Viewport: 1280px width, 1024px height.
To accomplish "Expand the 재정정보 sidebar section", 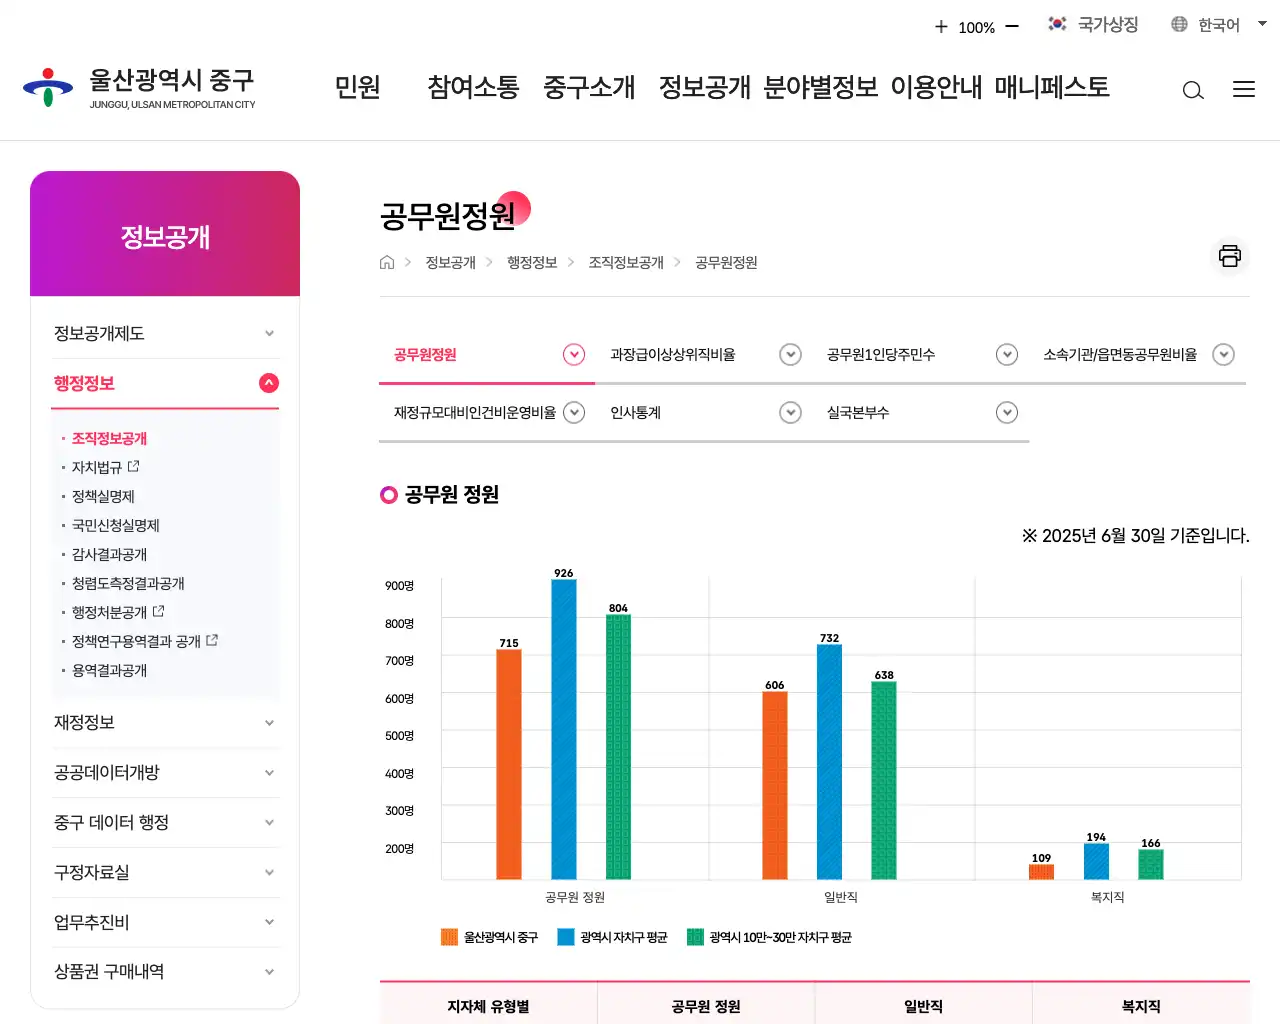I will click(x=165, y=722).
